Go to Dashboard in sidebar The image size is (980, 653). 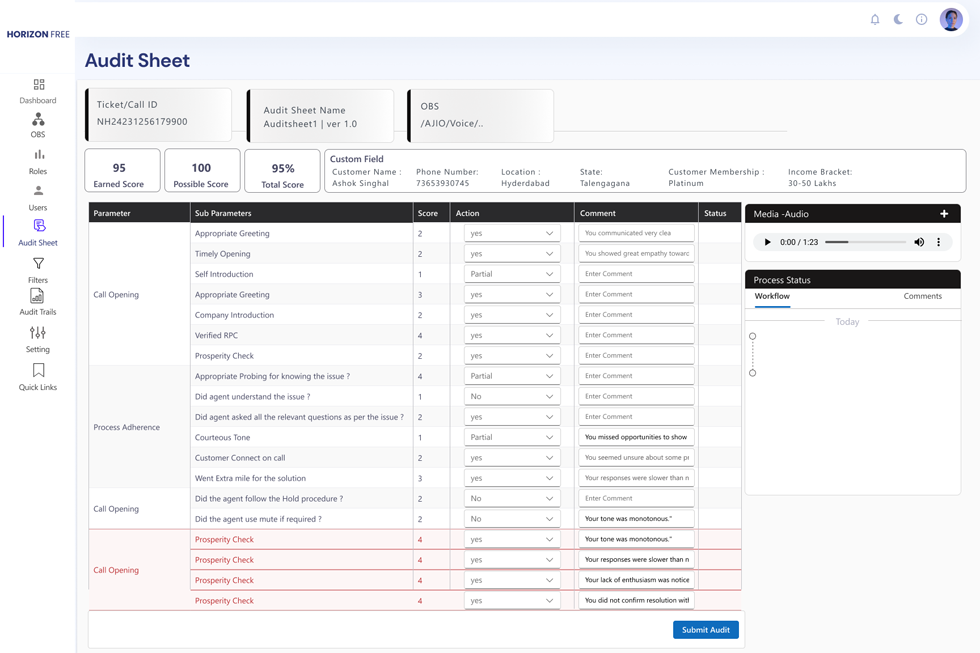click(x=38, y=91)
